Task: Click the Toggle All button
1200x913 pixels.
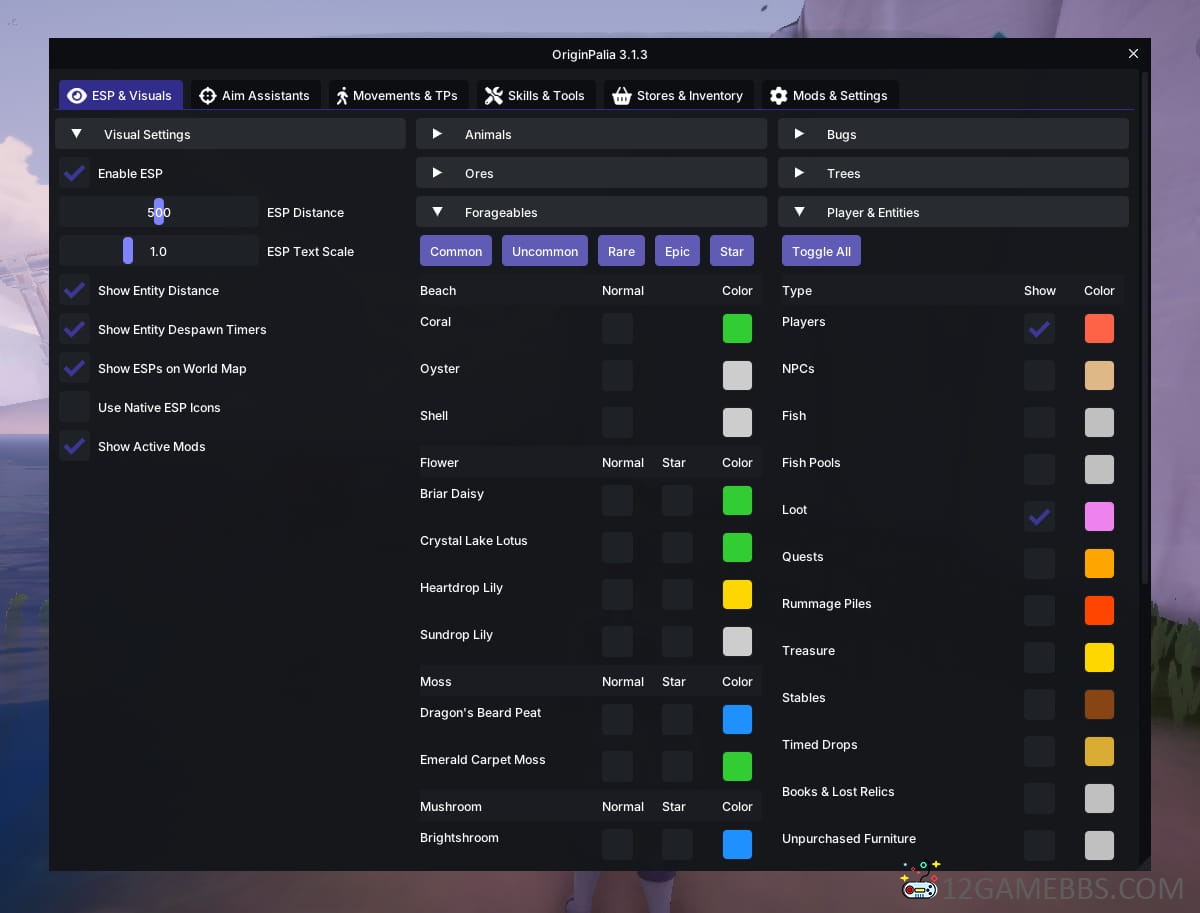Action: [x=821, y=251]
